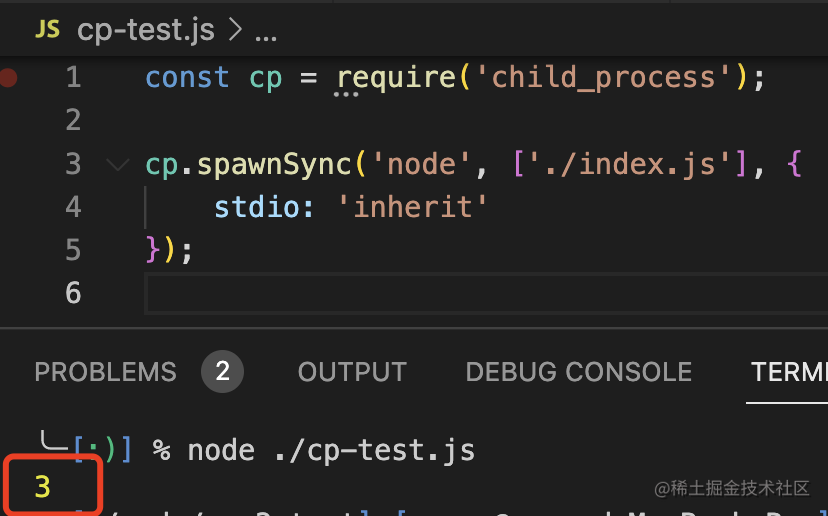Click the problems count badge showing 2
This screenshot has height=516, width=828.
(x=222, y=372)
